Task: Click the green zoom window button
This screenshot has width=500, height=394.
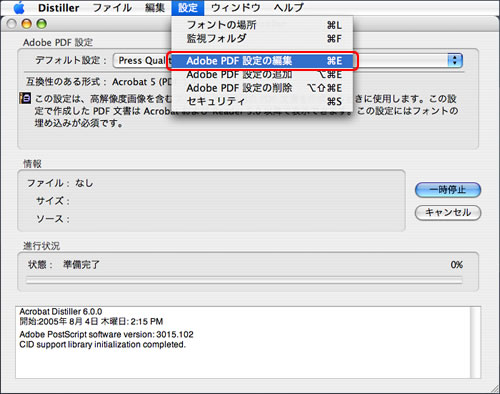Action: tap(41, 24)
